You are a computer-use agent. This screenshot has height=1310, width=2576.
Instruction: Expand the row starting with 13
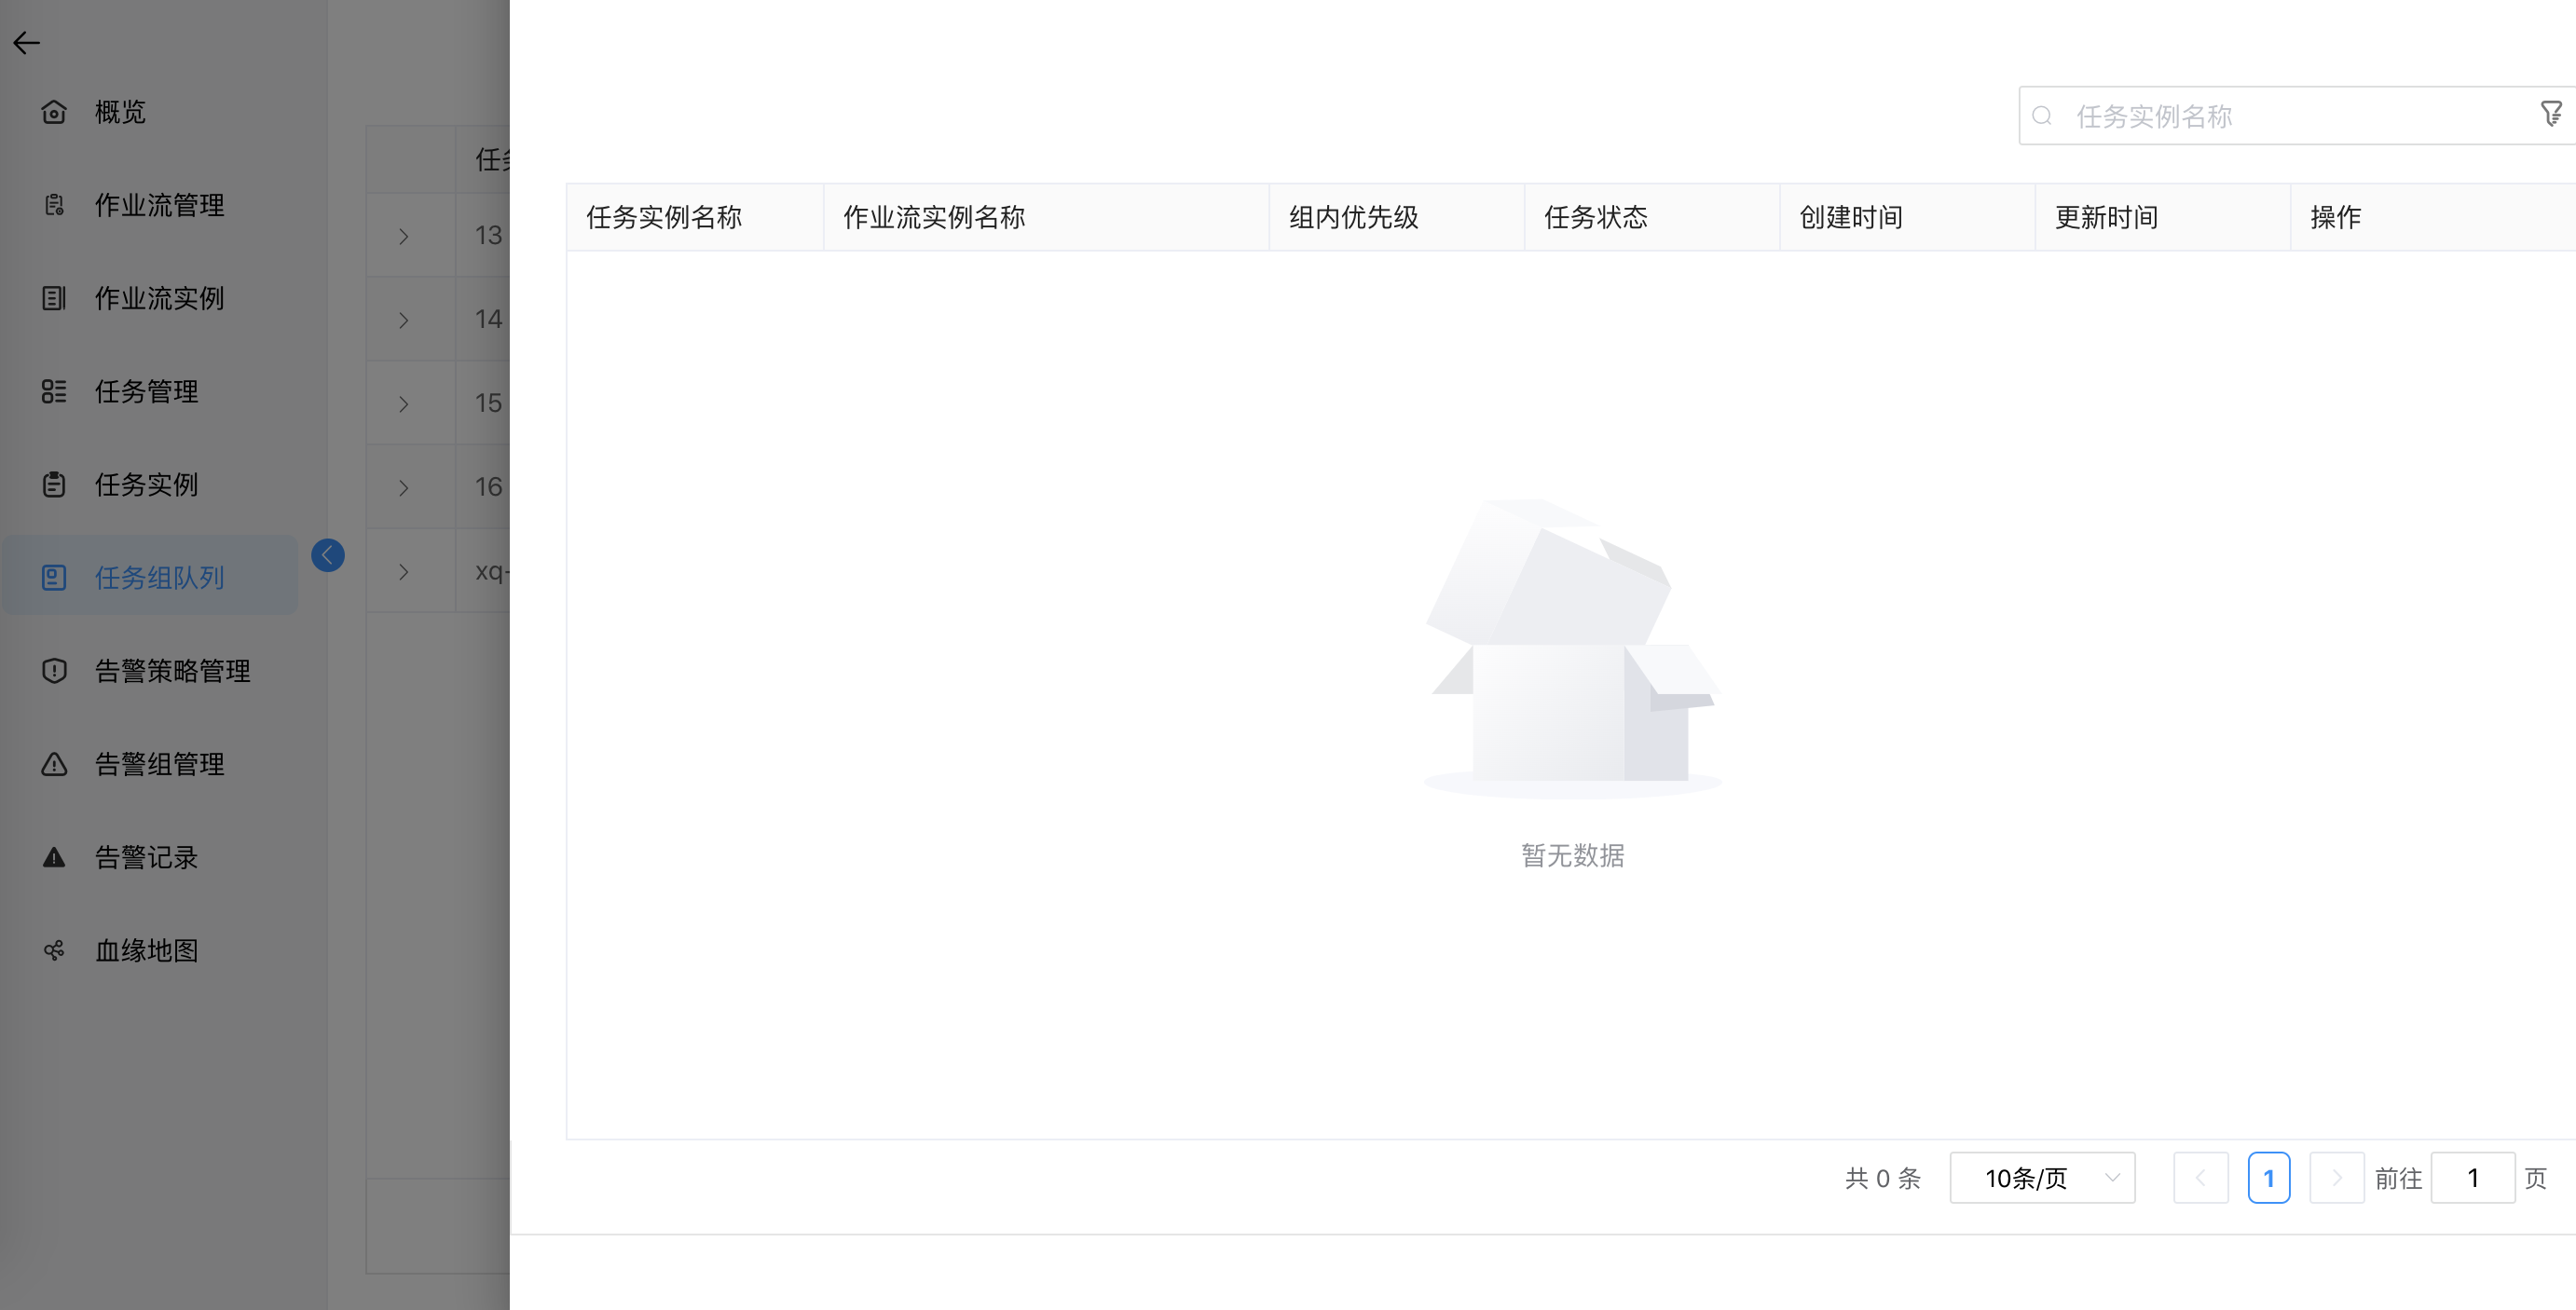[403, 236]
